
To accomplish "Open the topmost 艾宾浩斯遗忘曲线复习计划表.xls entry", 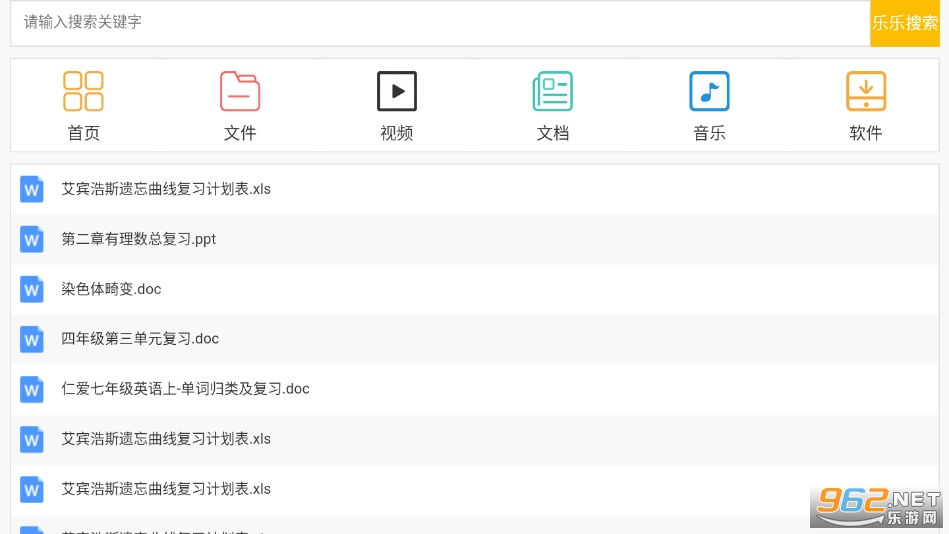I will click(x=166, y=189).
